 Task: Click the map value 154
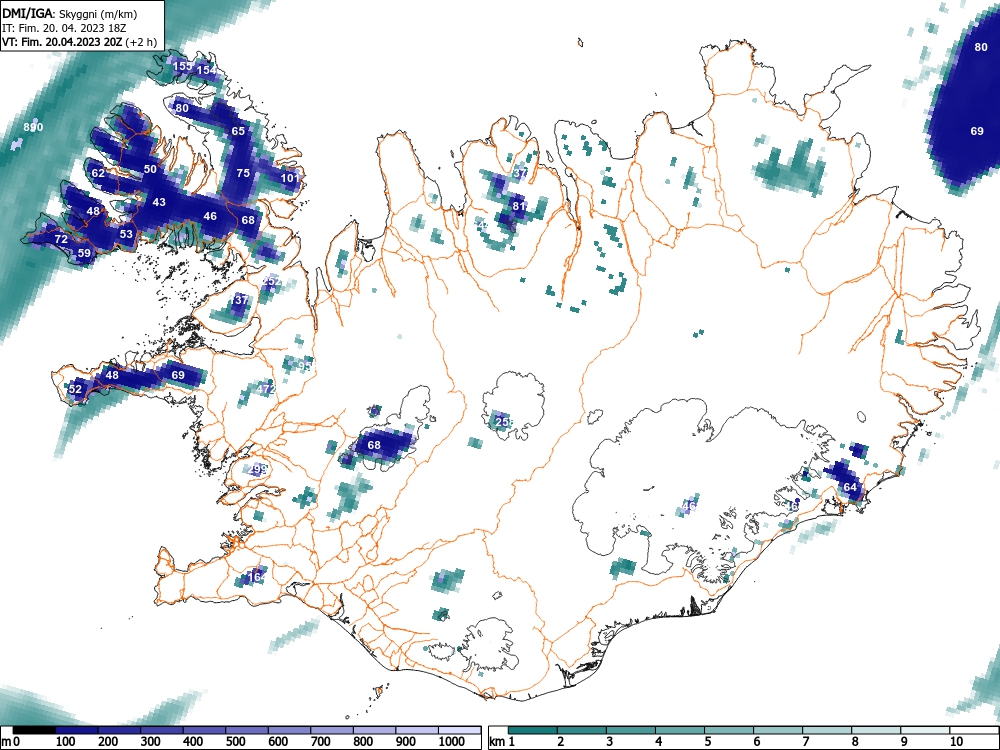[x=206, y=70]
